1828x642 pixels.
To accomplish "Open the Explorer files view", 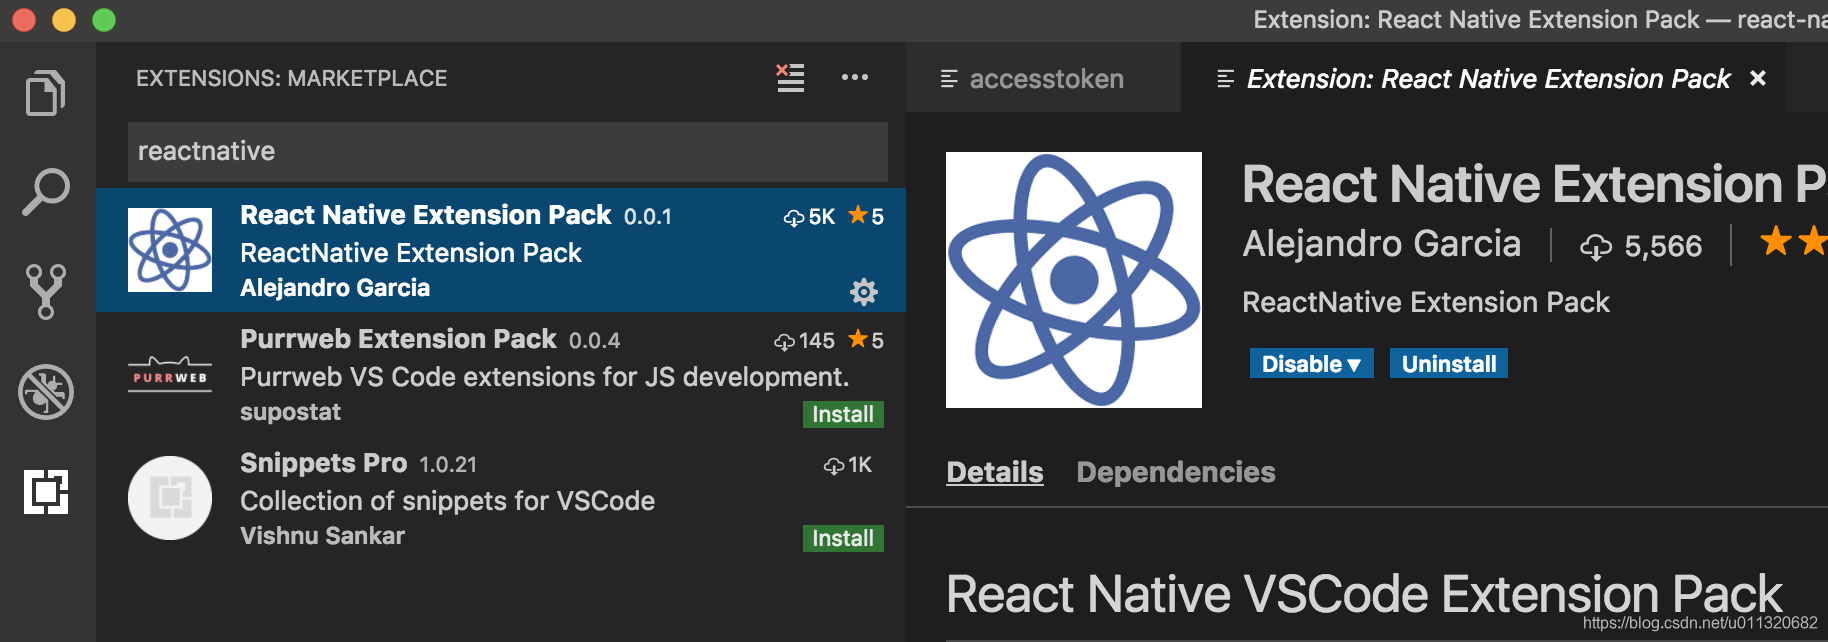I will [46, 93].
